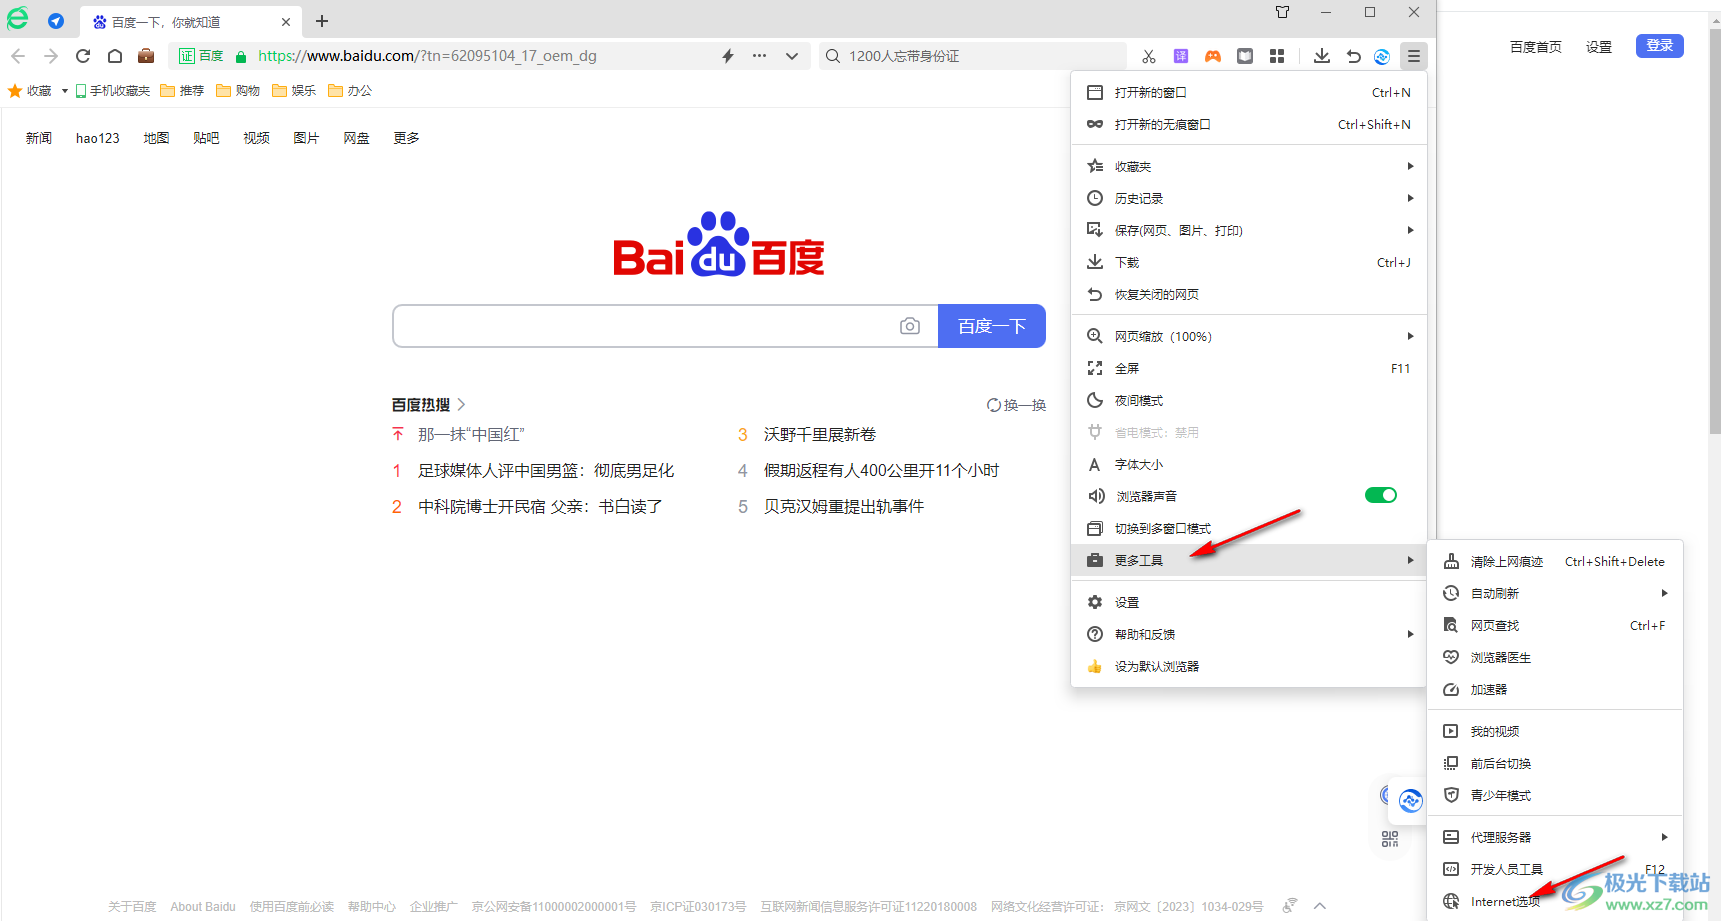Select 清除上网痕迹 in submenu

pyautogui.click(x=1555, y=561)
